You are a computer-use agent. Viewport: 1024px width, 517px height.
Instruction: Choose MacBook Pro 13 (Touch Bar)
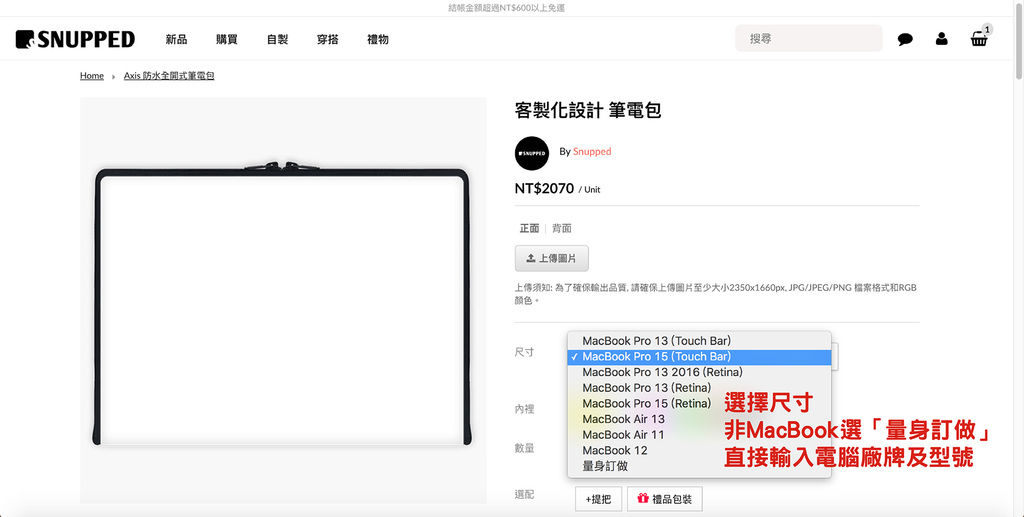coord(699,341)
